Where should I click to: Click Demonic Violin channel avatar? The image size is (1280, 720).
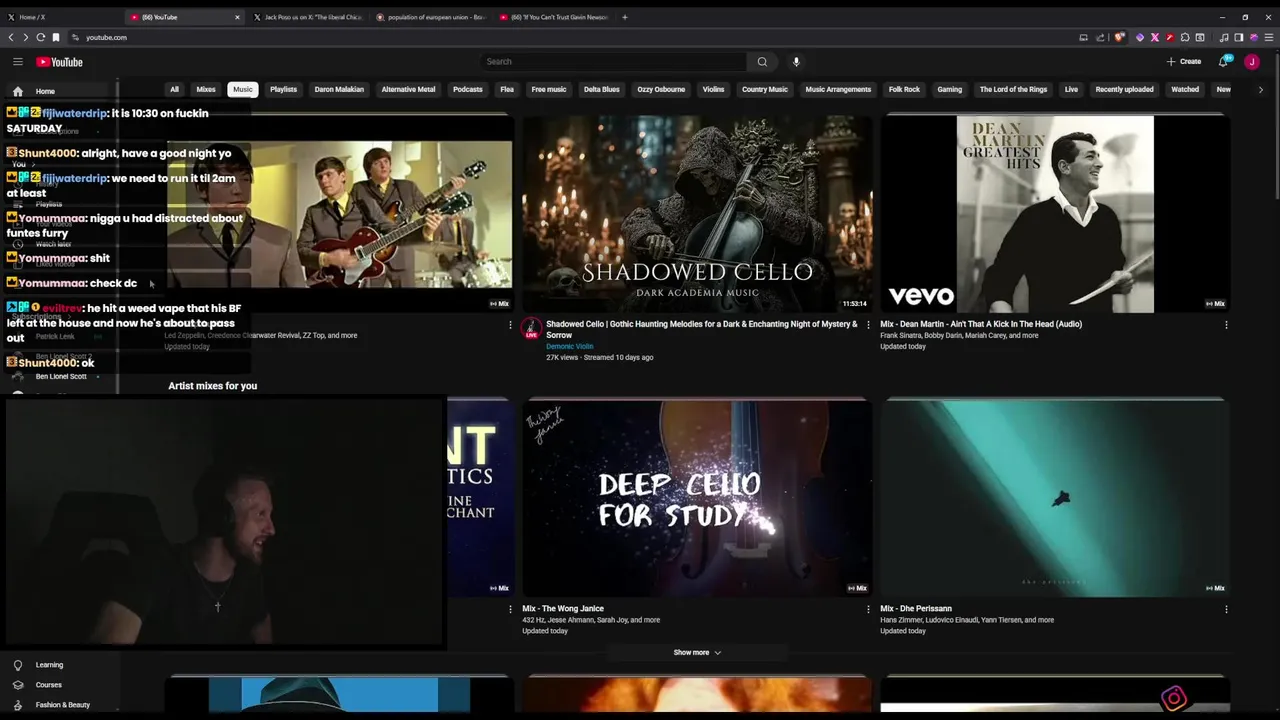[531, 328]
